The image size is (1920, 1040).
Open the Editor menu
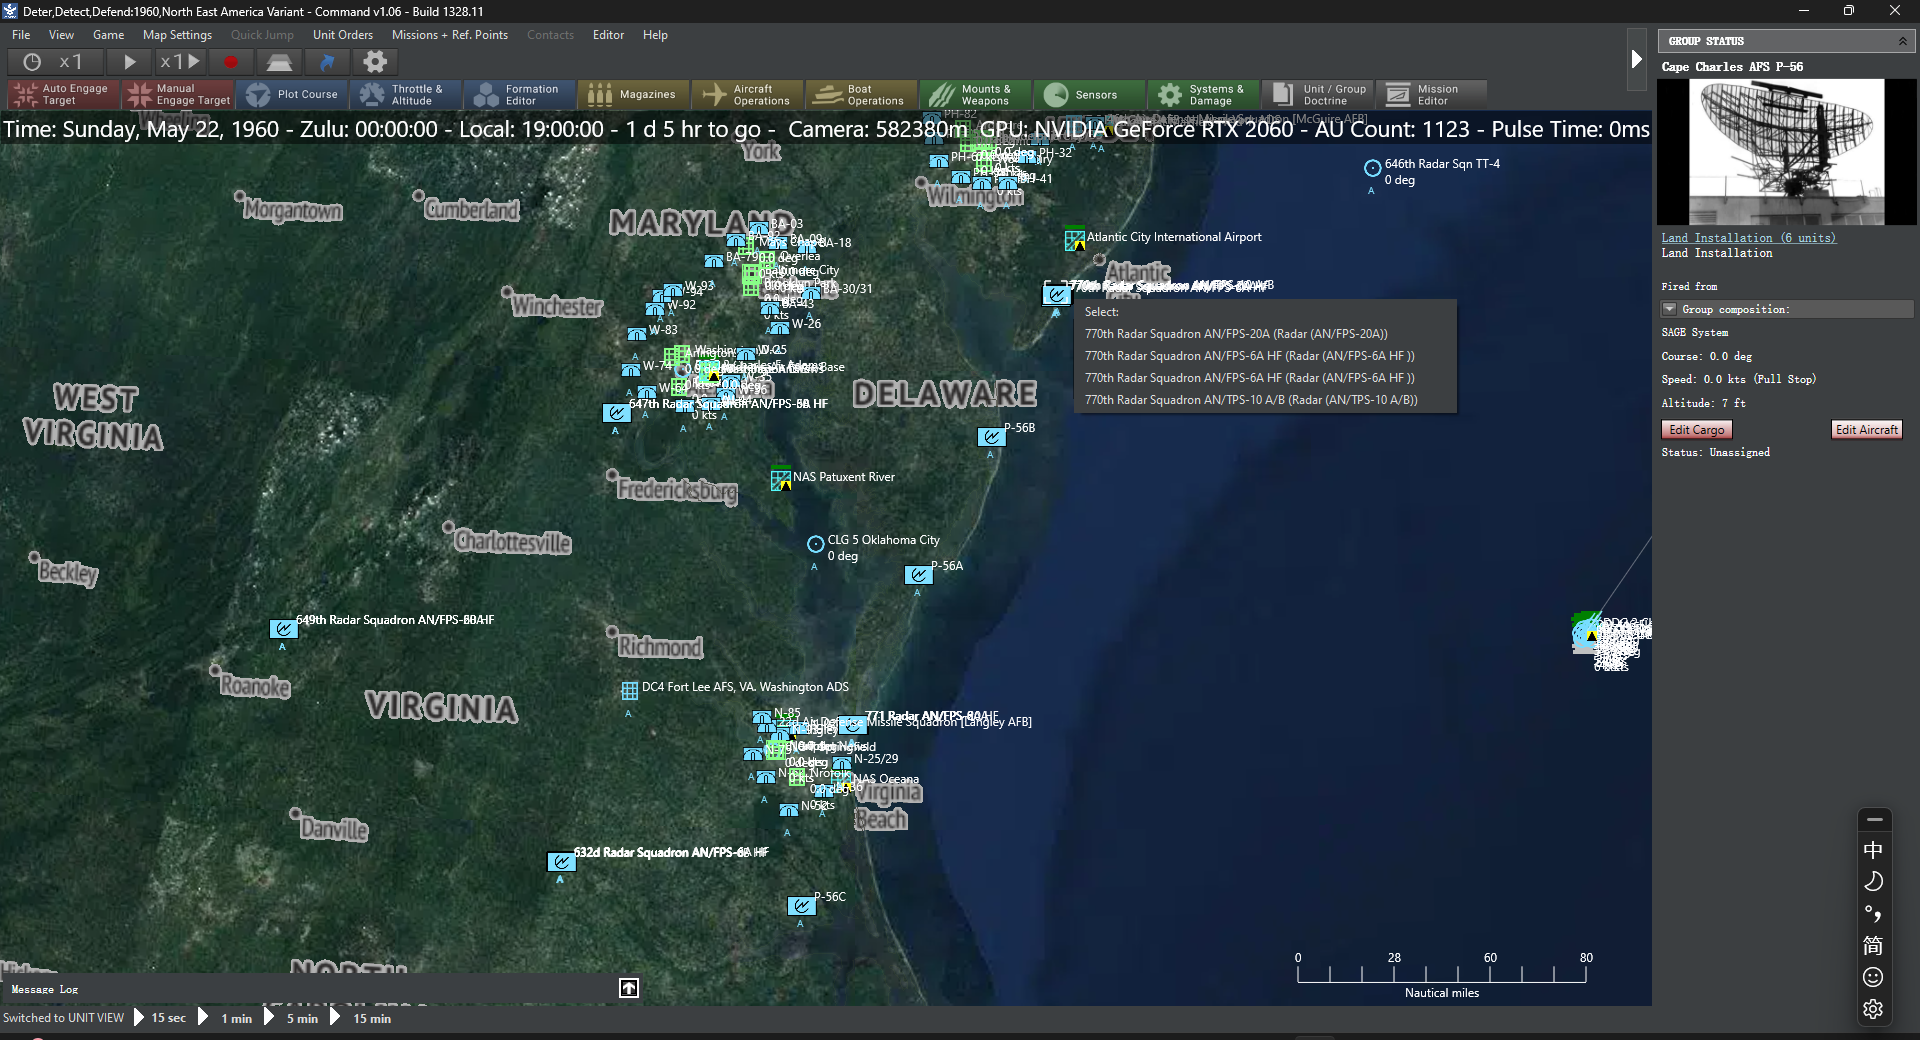tap(608, 35)
